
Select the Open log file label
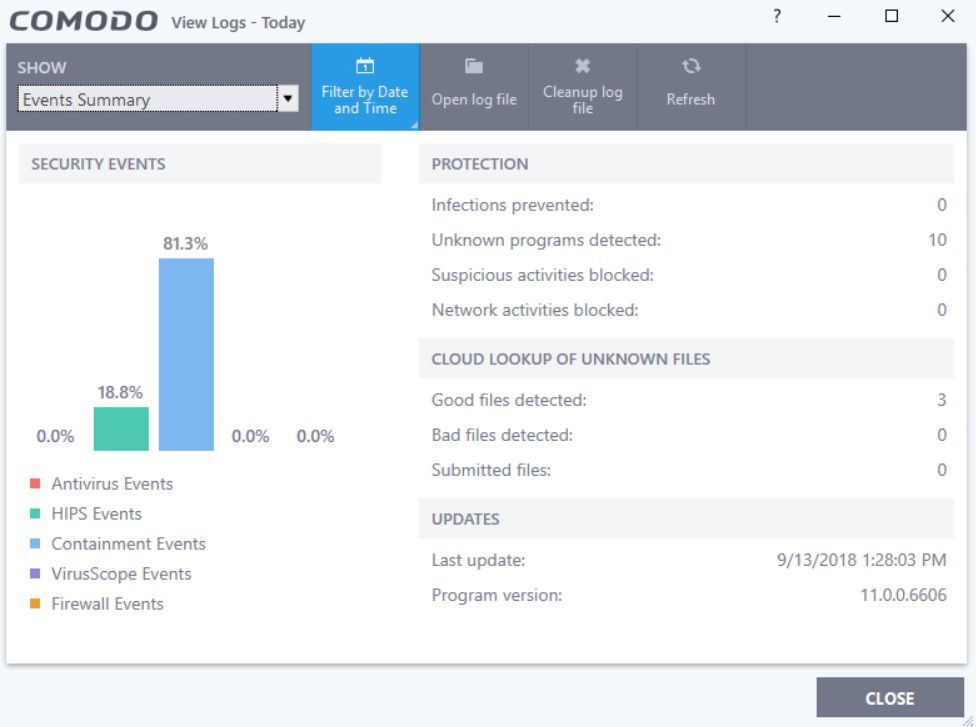474,100
